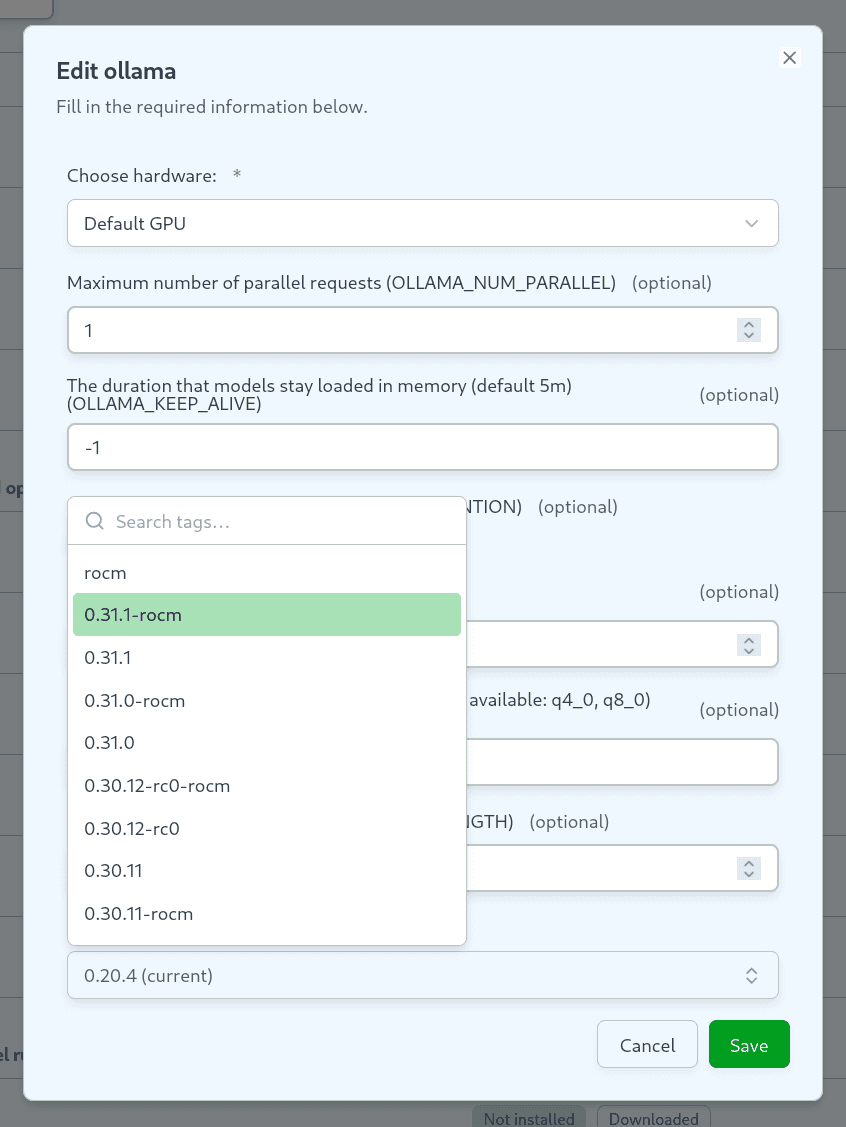
Task: Open the Choose hardware dropdown
Action: pos(423,223)
